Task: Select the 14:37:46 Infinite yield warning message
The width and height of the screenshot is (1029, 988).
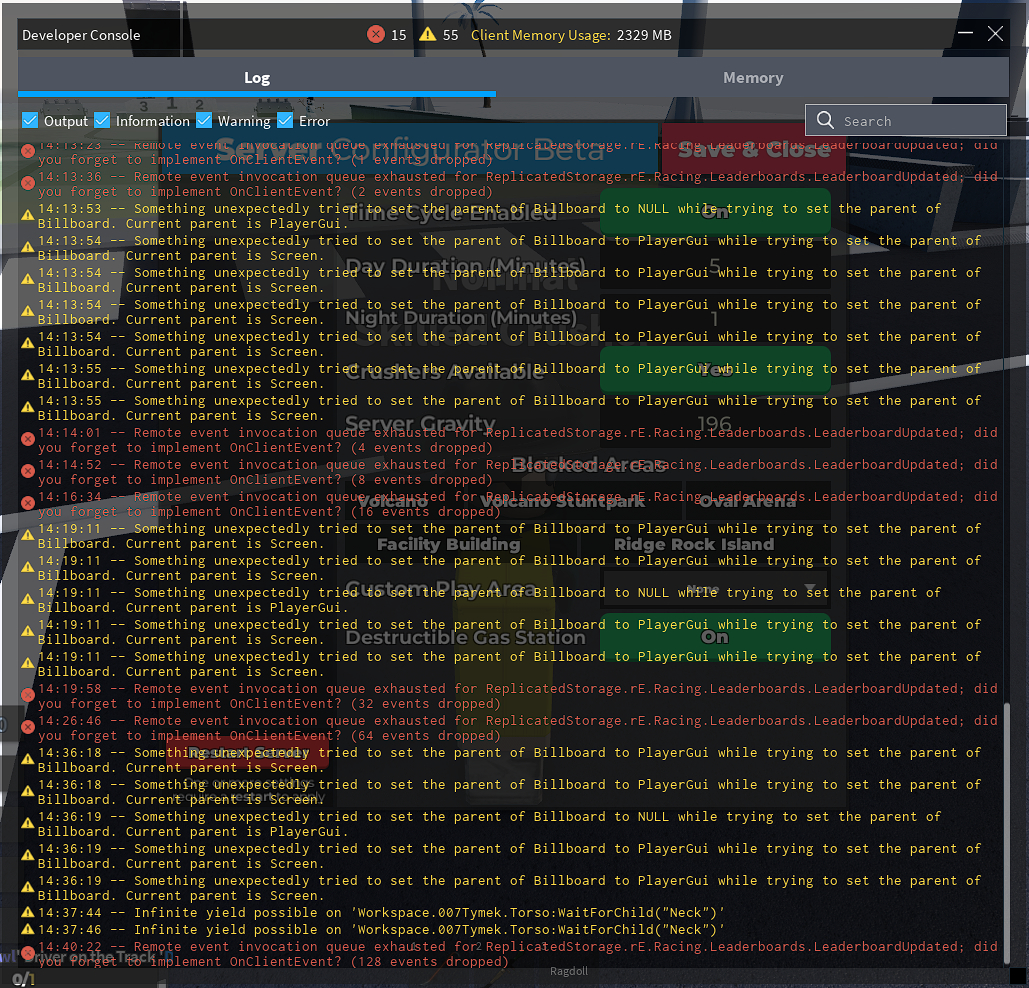Action: point(430,929)
